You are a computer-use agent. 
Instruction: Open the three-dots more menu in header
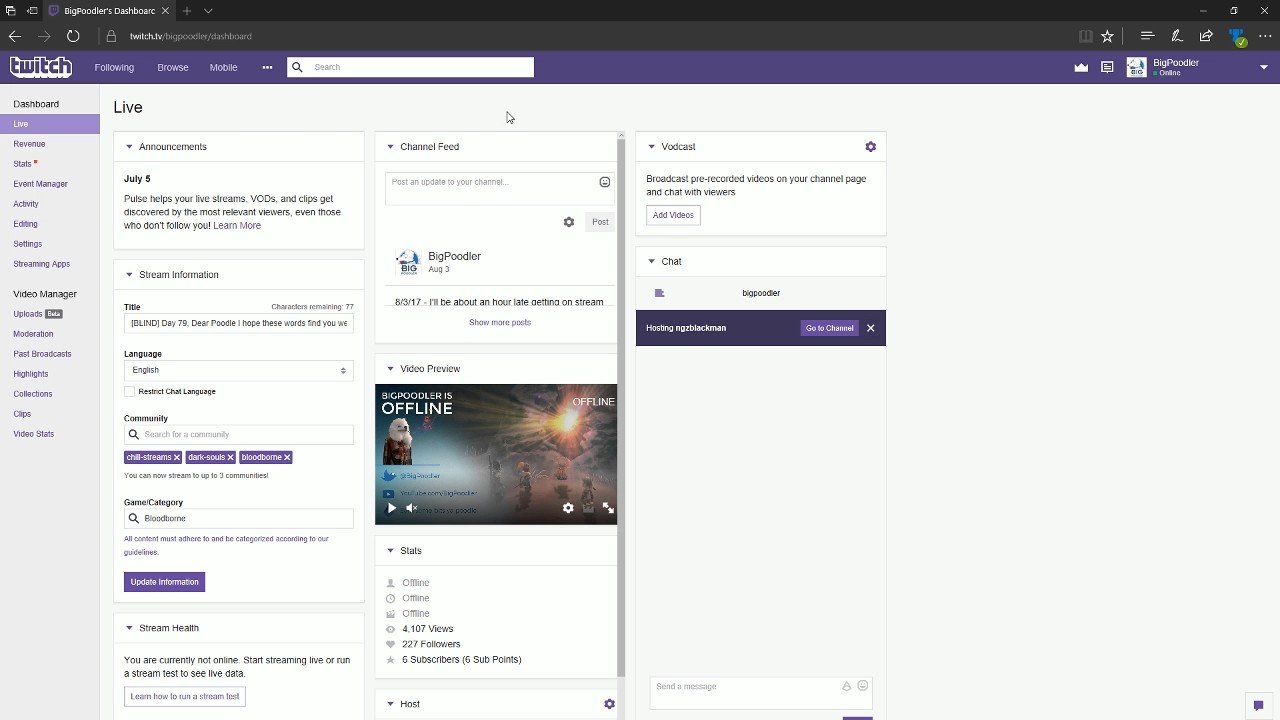pos(267,67)
